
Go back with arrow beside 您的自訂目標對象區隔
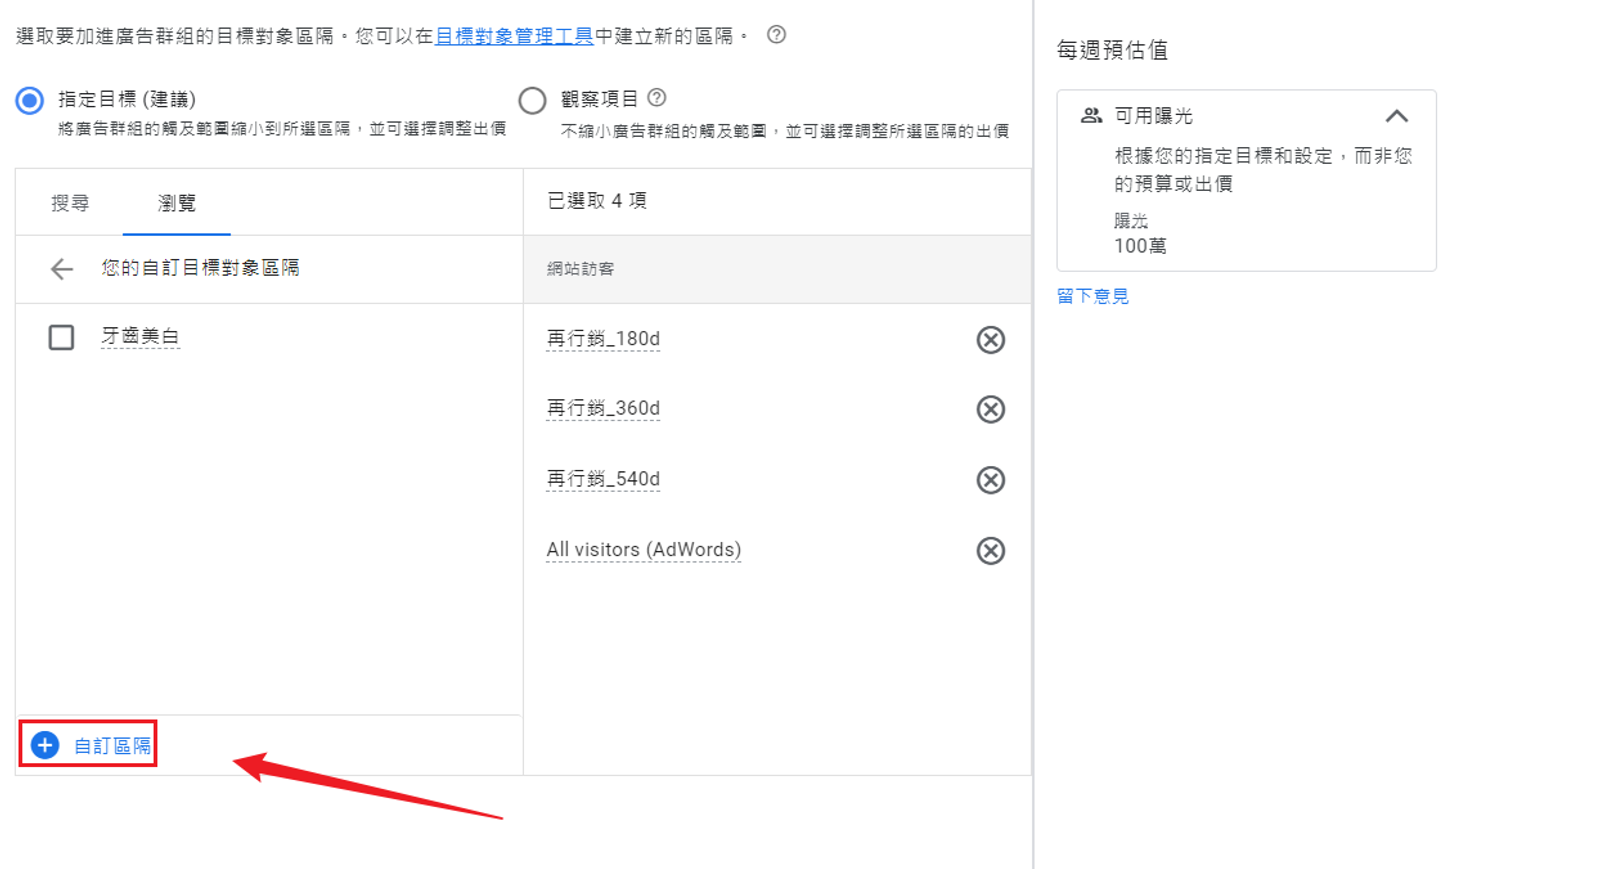62,269
